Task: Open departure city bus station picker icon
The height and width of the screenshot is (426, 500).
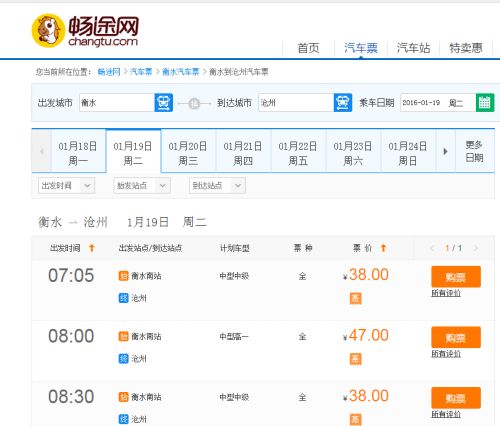Action: [163, 102]
